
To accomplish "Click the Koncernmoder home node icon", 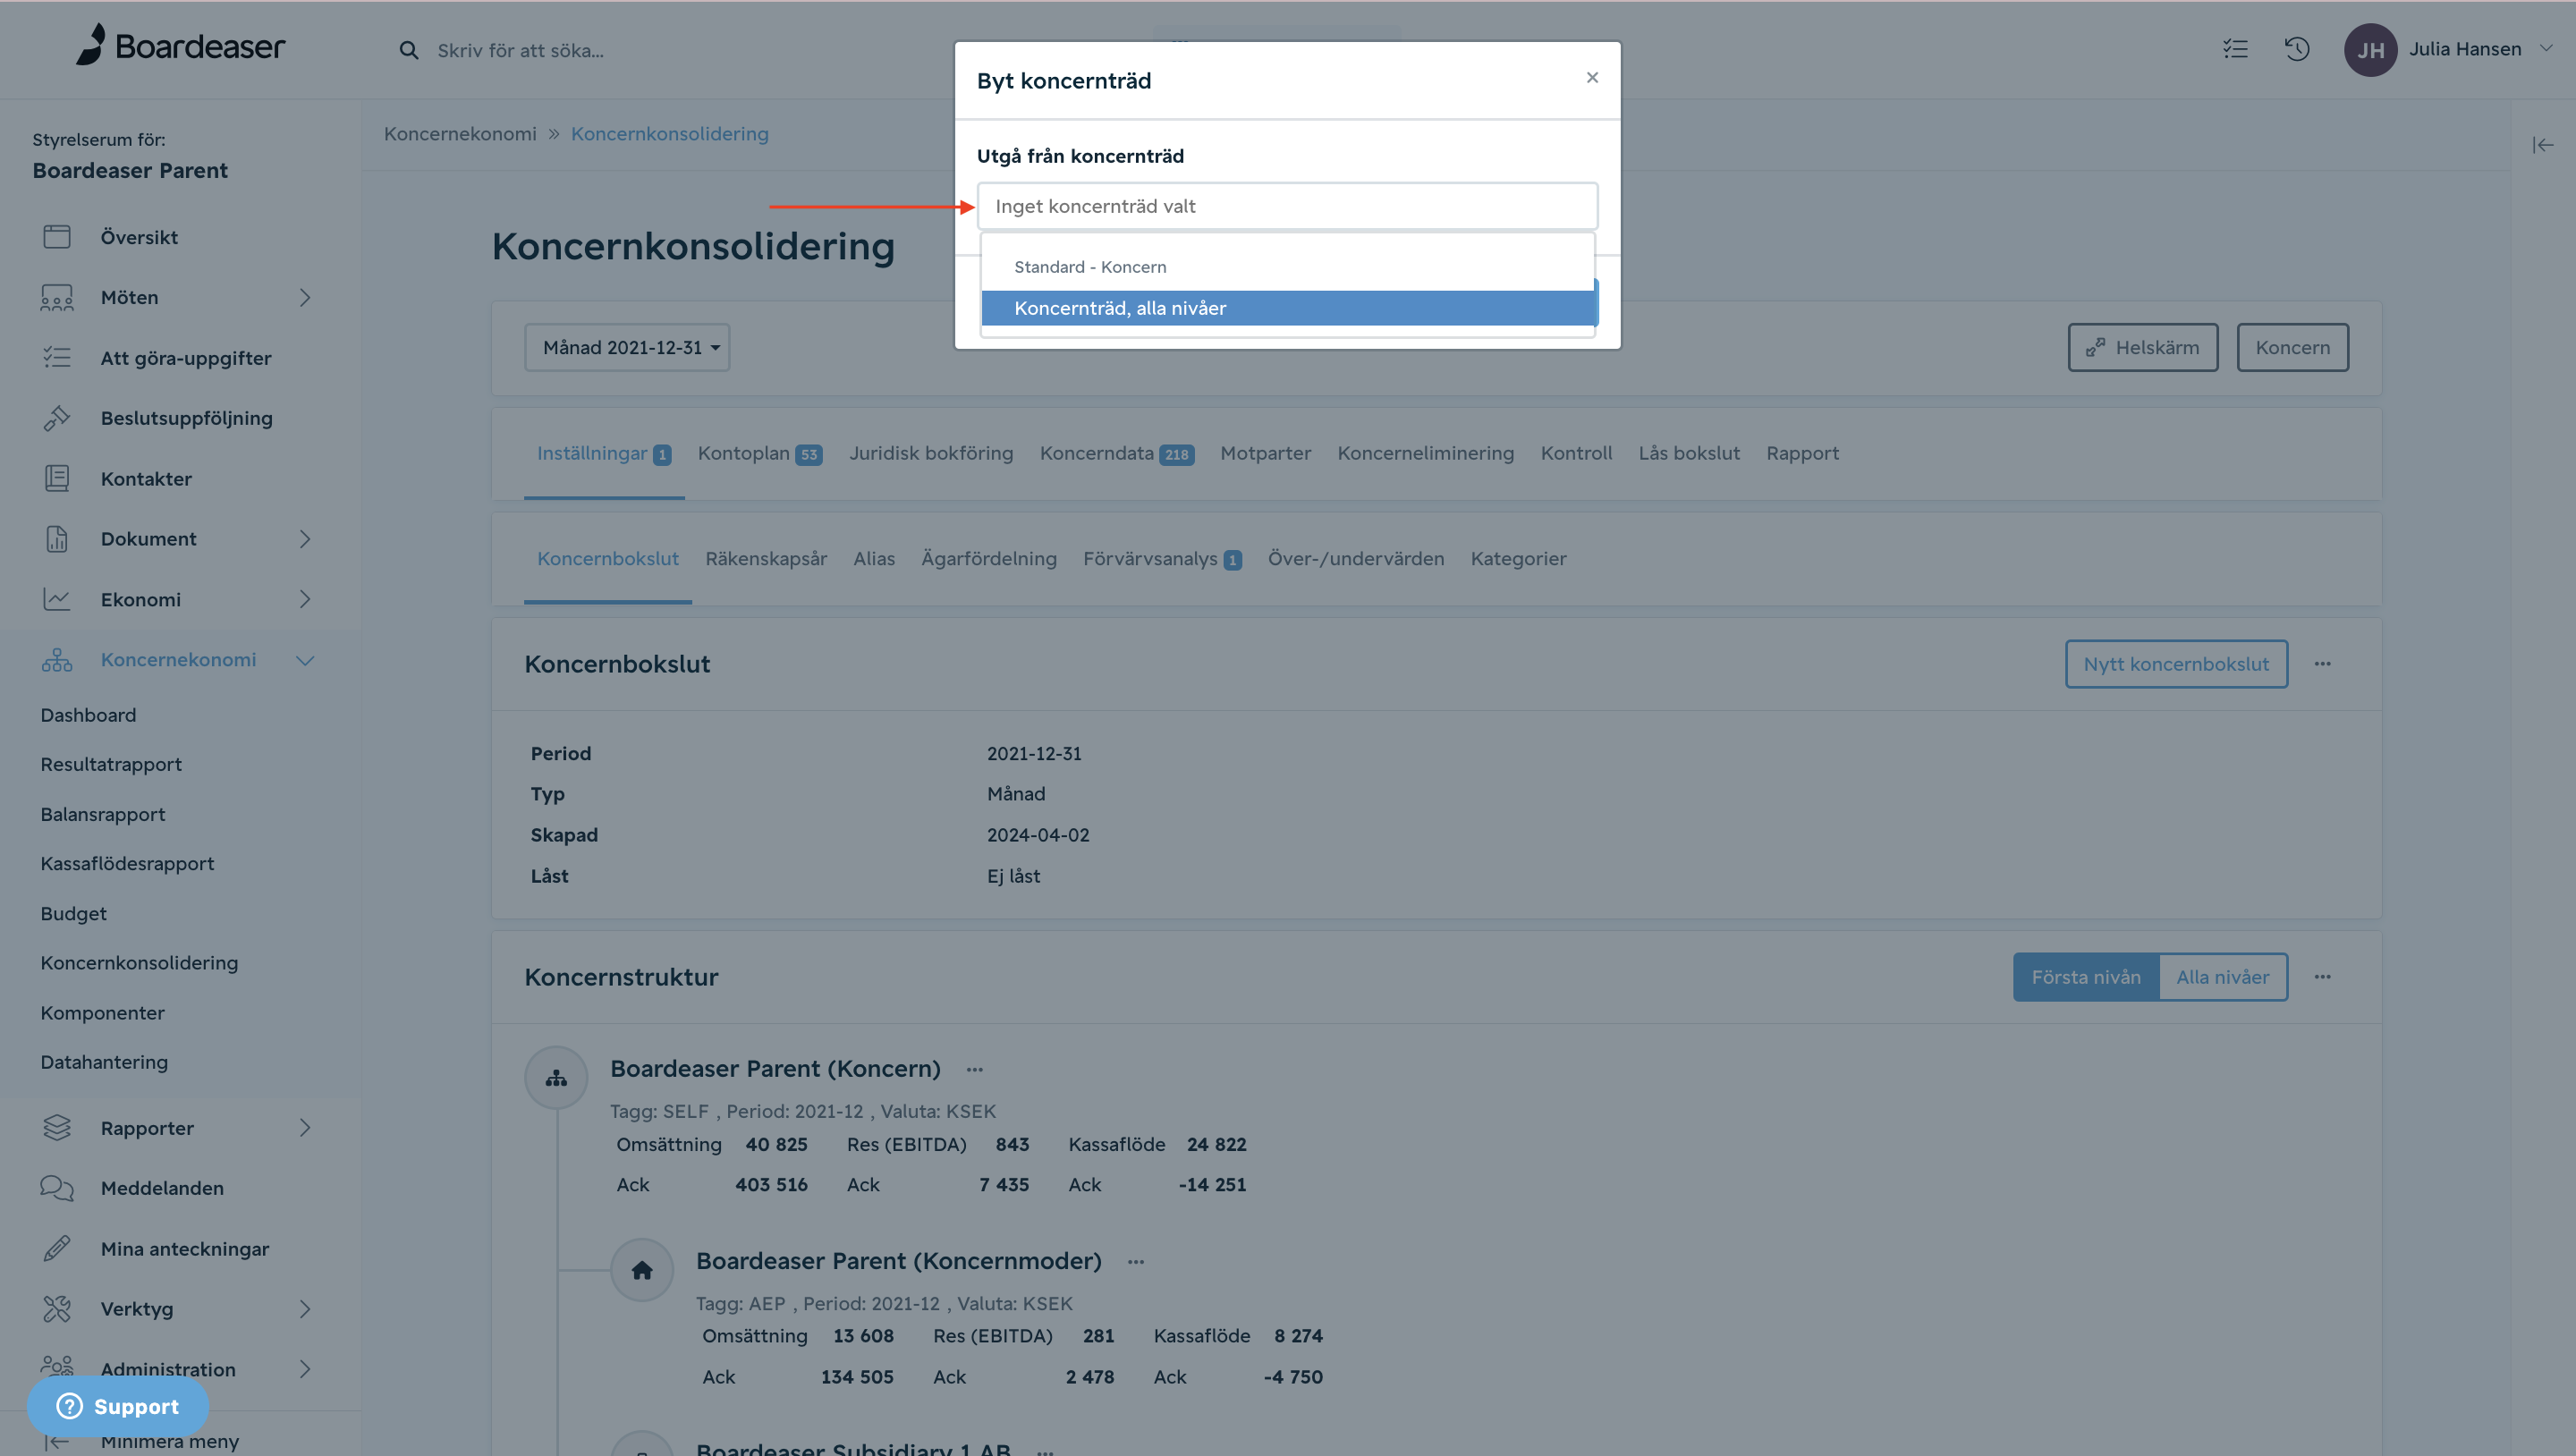I will pos(642,1270).
